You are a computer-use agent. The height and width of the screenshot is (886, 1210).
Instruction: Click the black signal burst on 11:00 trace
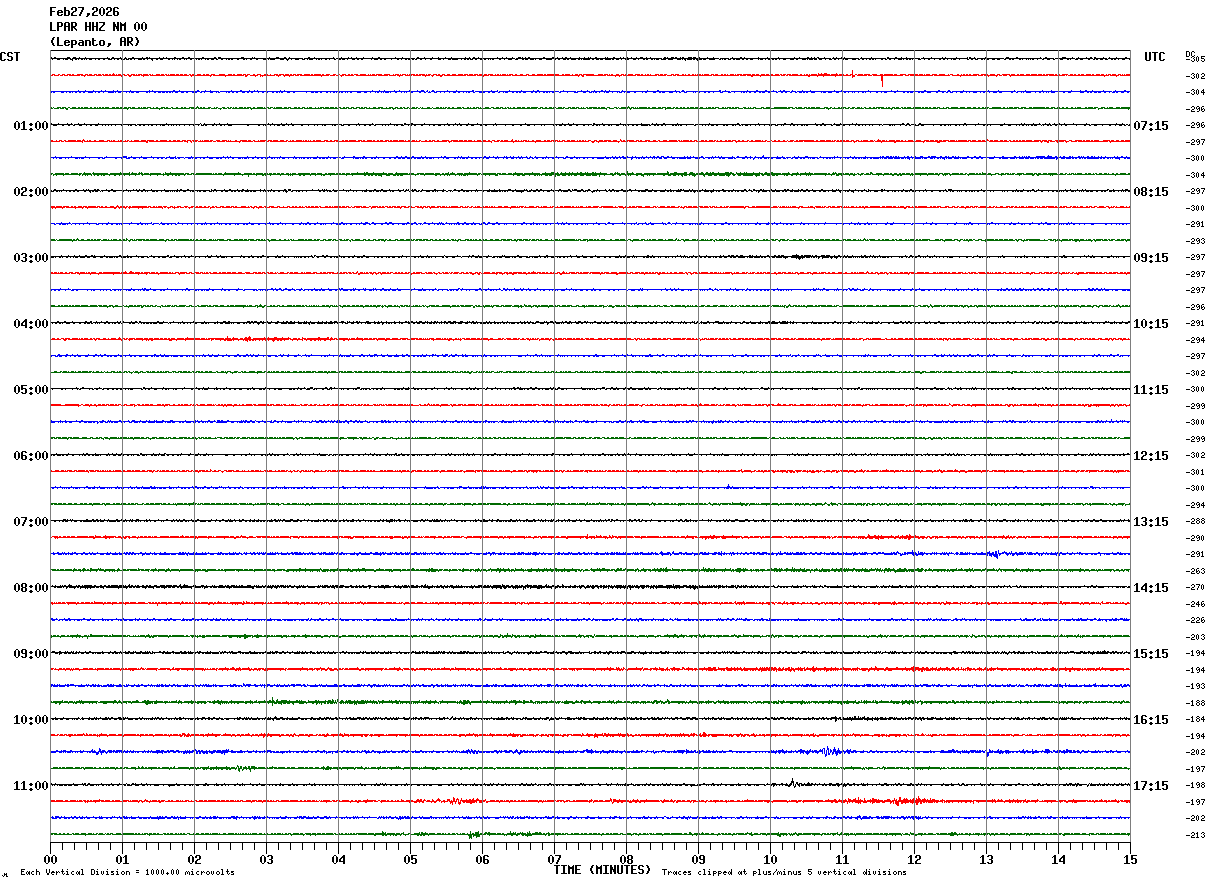[x=792, y=783]
